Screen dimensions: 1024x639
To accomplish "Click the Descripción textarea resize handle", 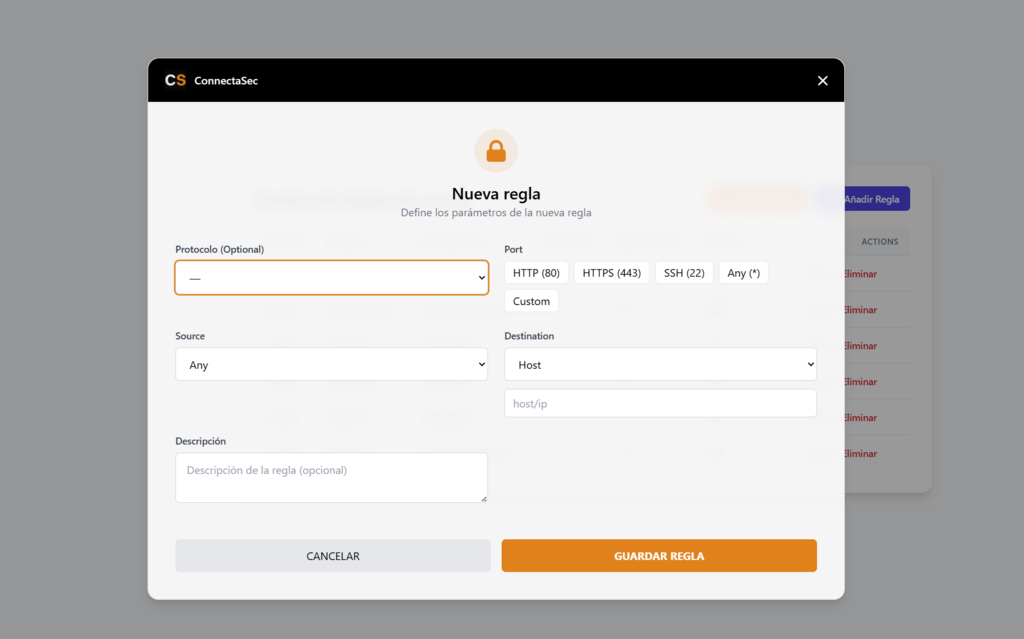I will click(x=483, y=498).
